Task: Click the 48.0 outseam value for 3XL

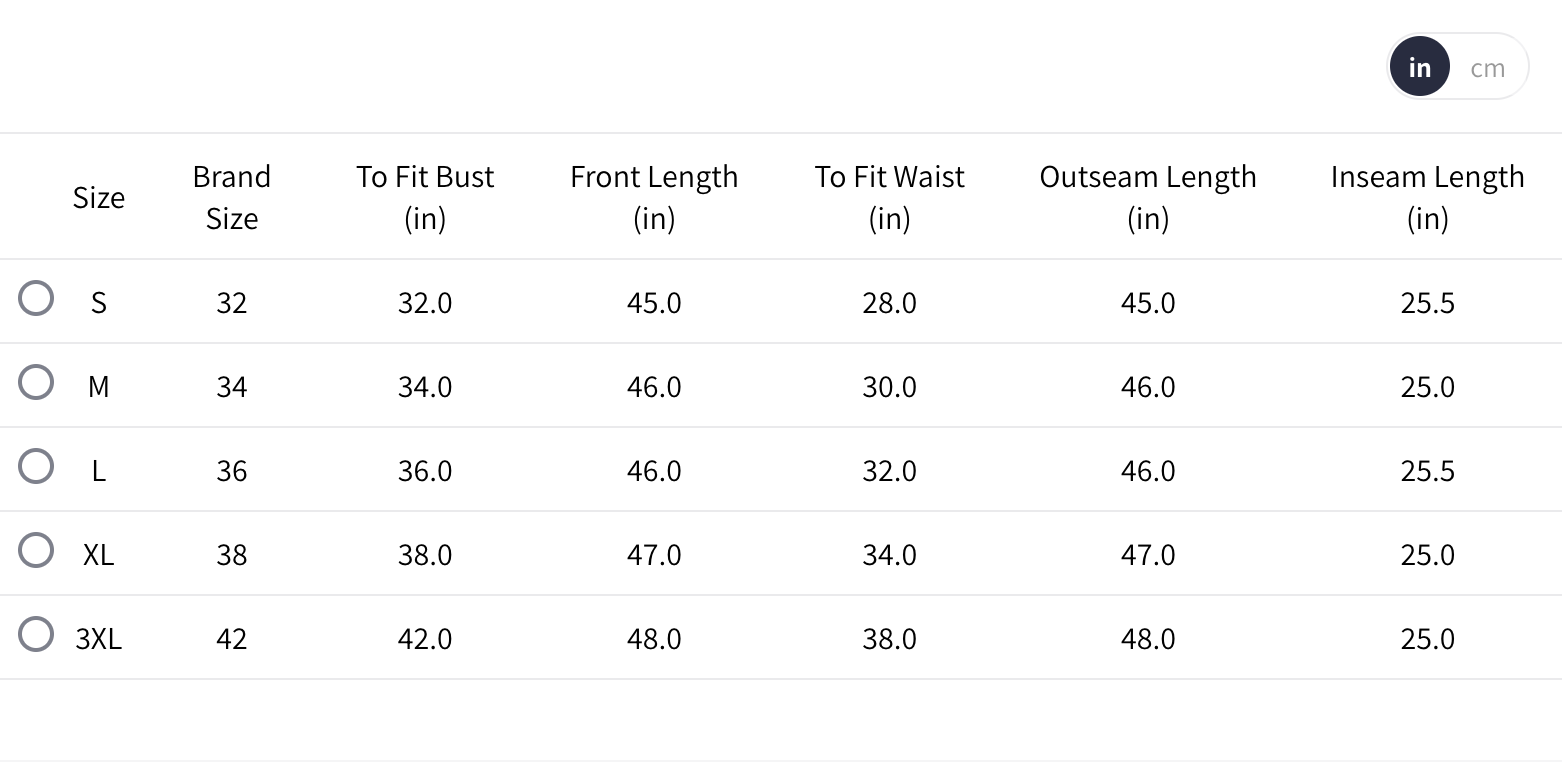Action: pyautogui.click(x=1148, y=639)
